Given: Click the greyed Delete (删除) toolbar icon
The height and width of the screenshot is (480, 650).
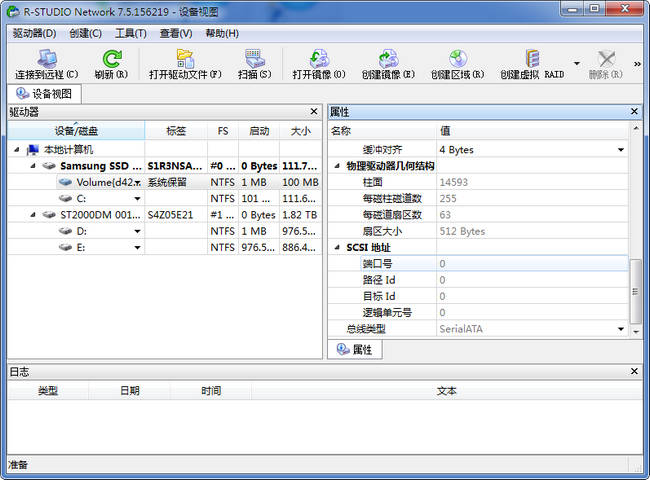Looking at the screenshot, I should coord(606,59).
